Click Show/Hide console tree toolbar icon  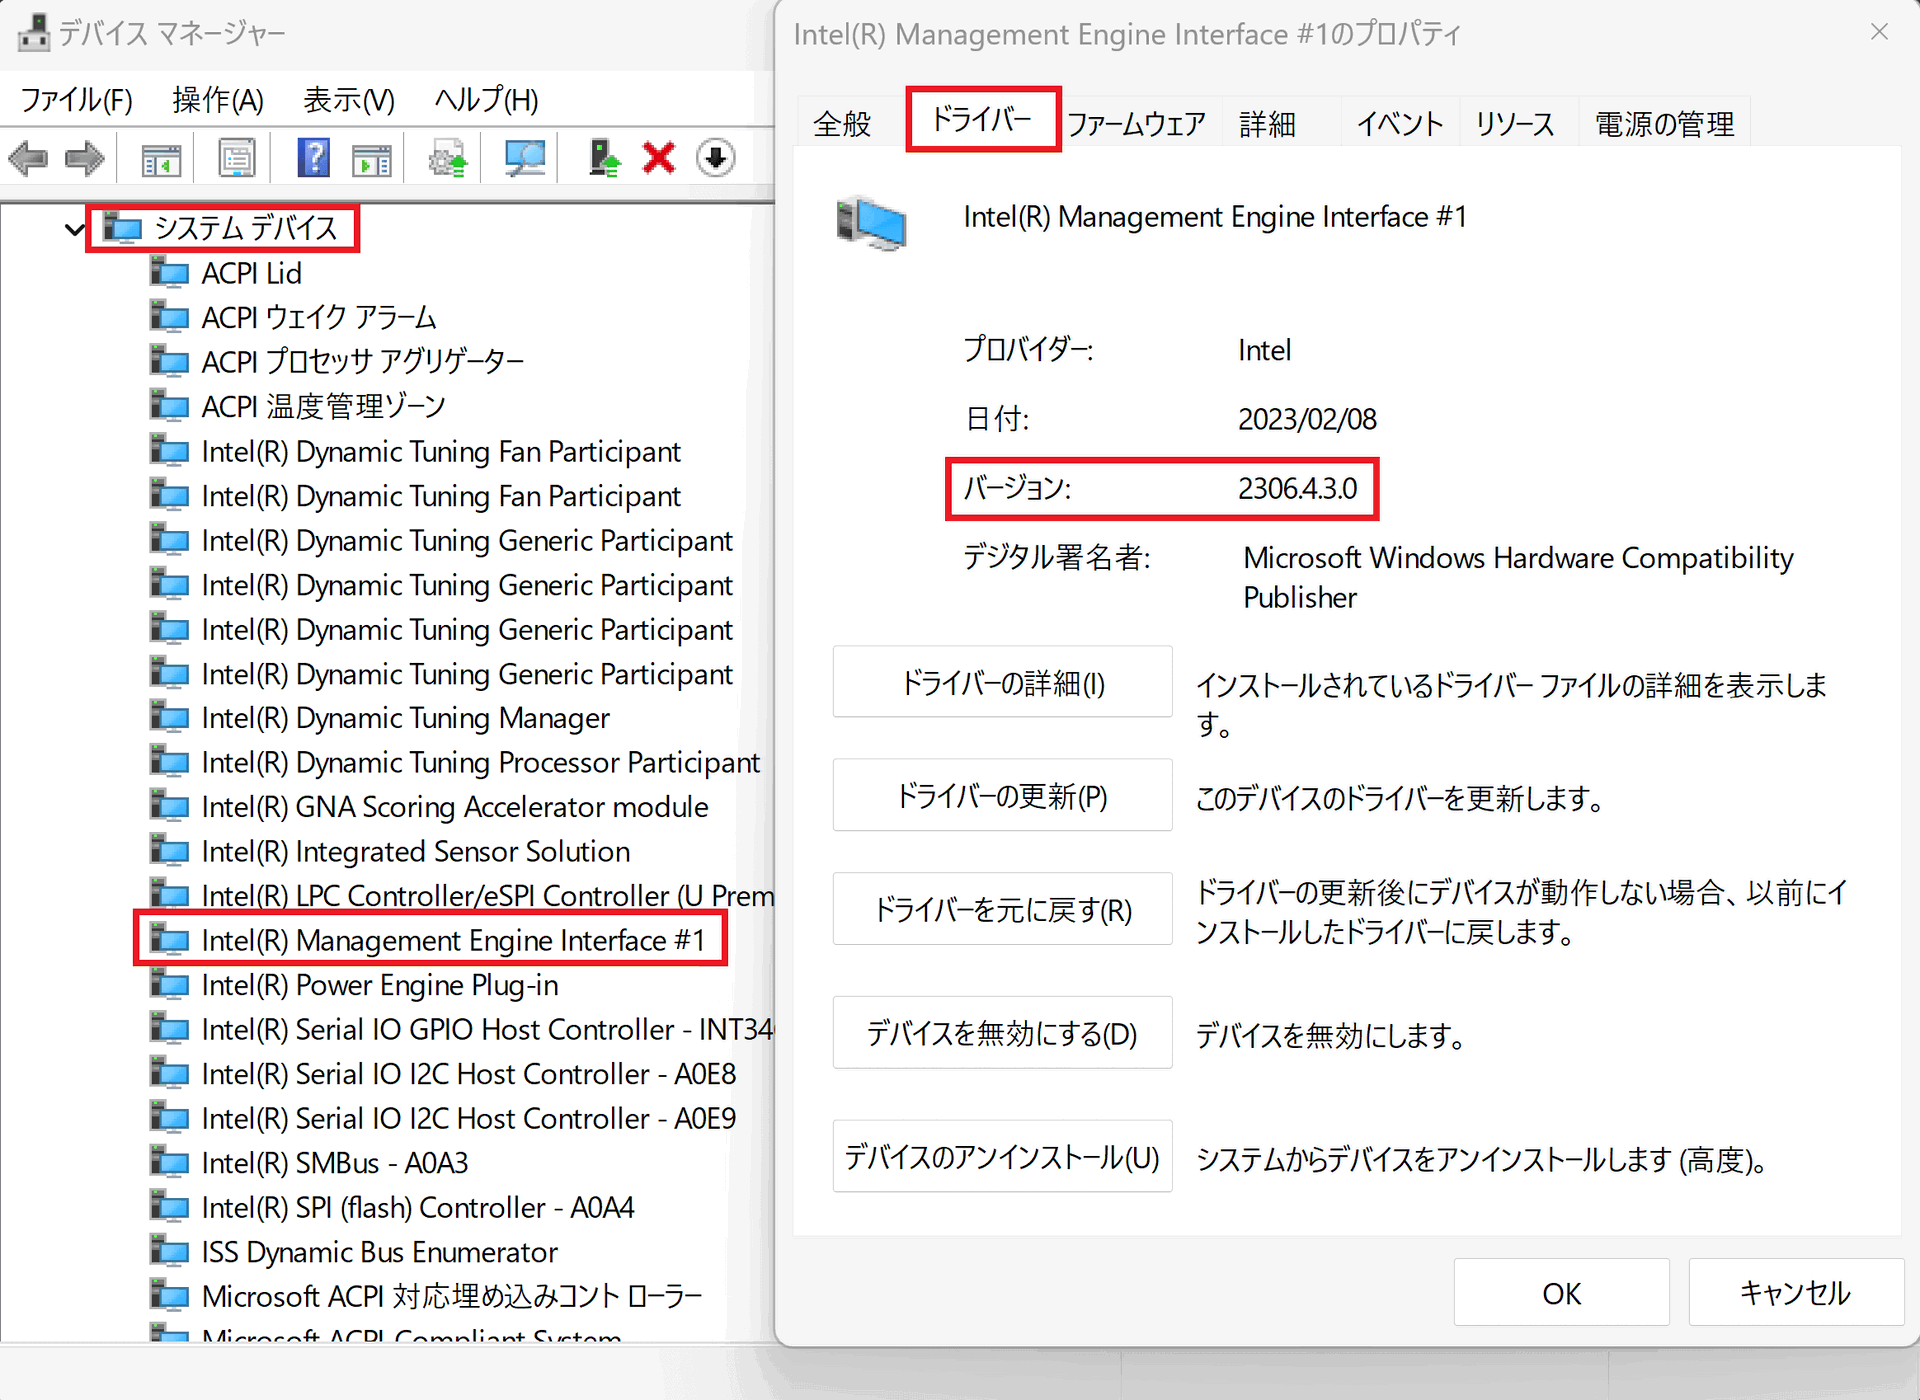click(x=161, y=158)
